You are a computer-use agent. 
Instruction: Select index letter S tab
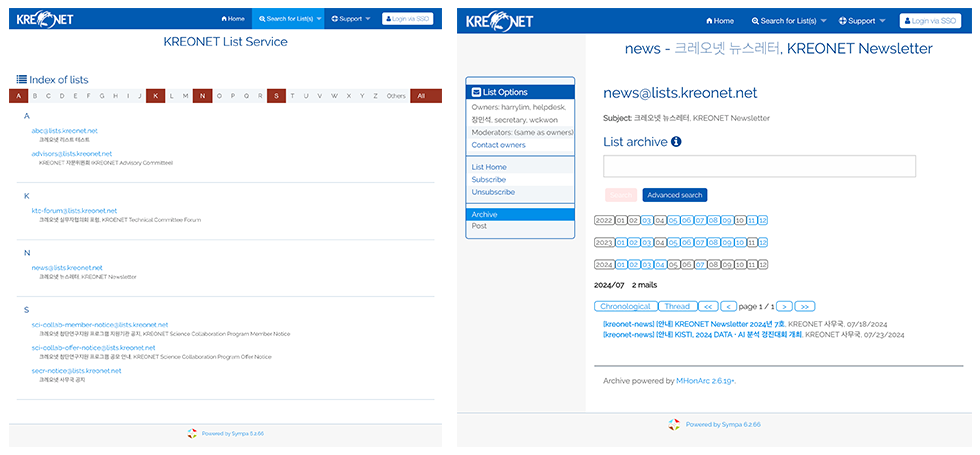click(276, 96)
